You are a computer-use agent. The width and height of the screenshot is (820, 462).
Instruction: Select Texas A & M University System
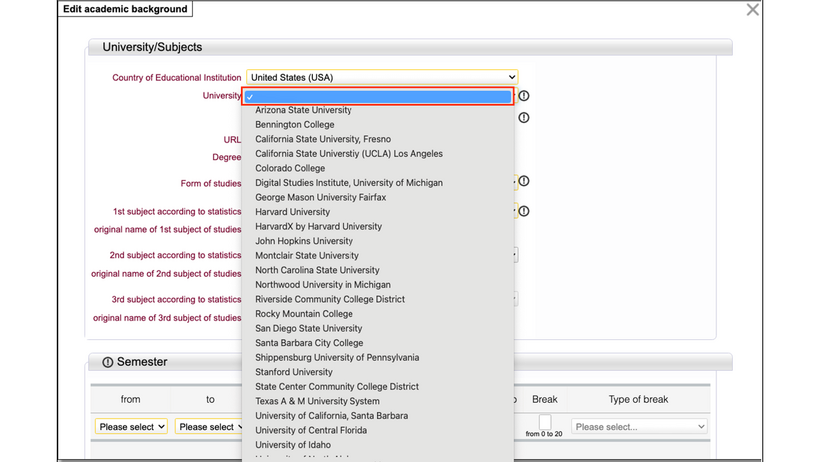(x=317, y=401)
